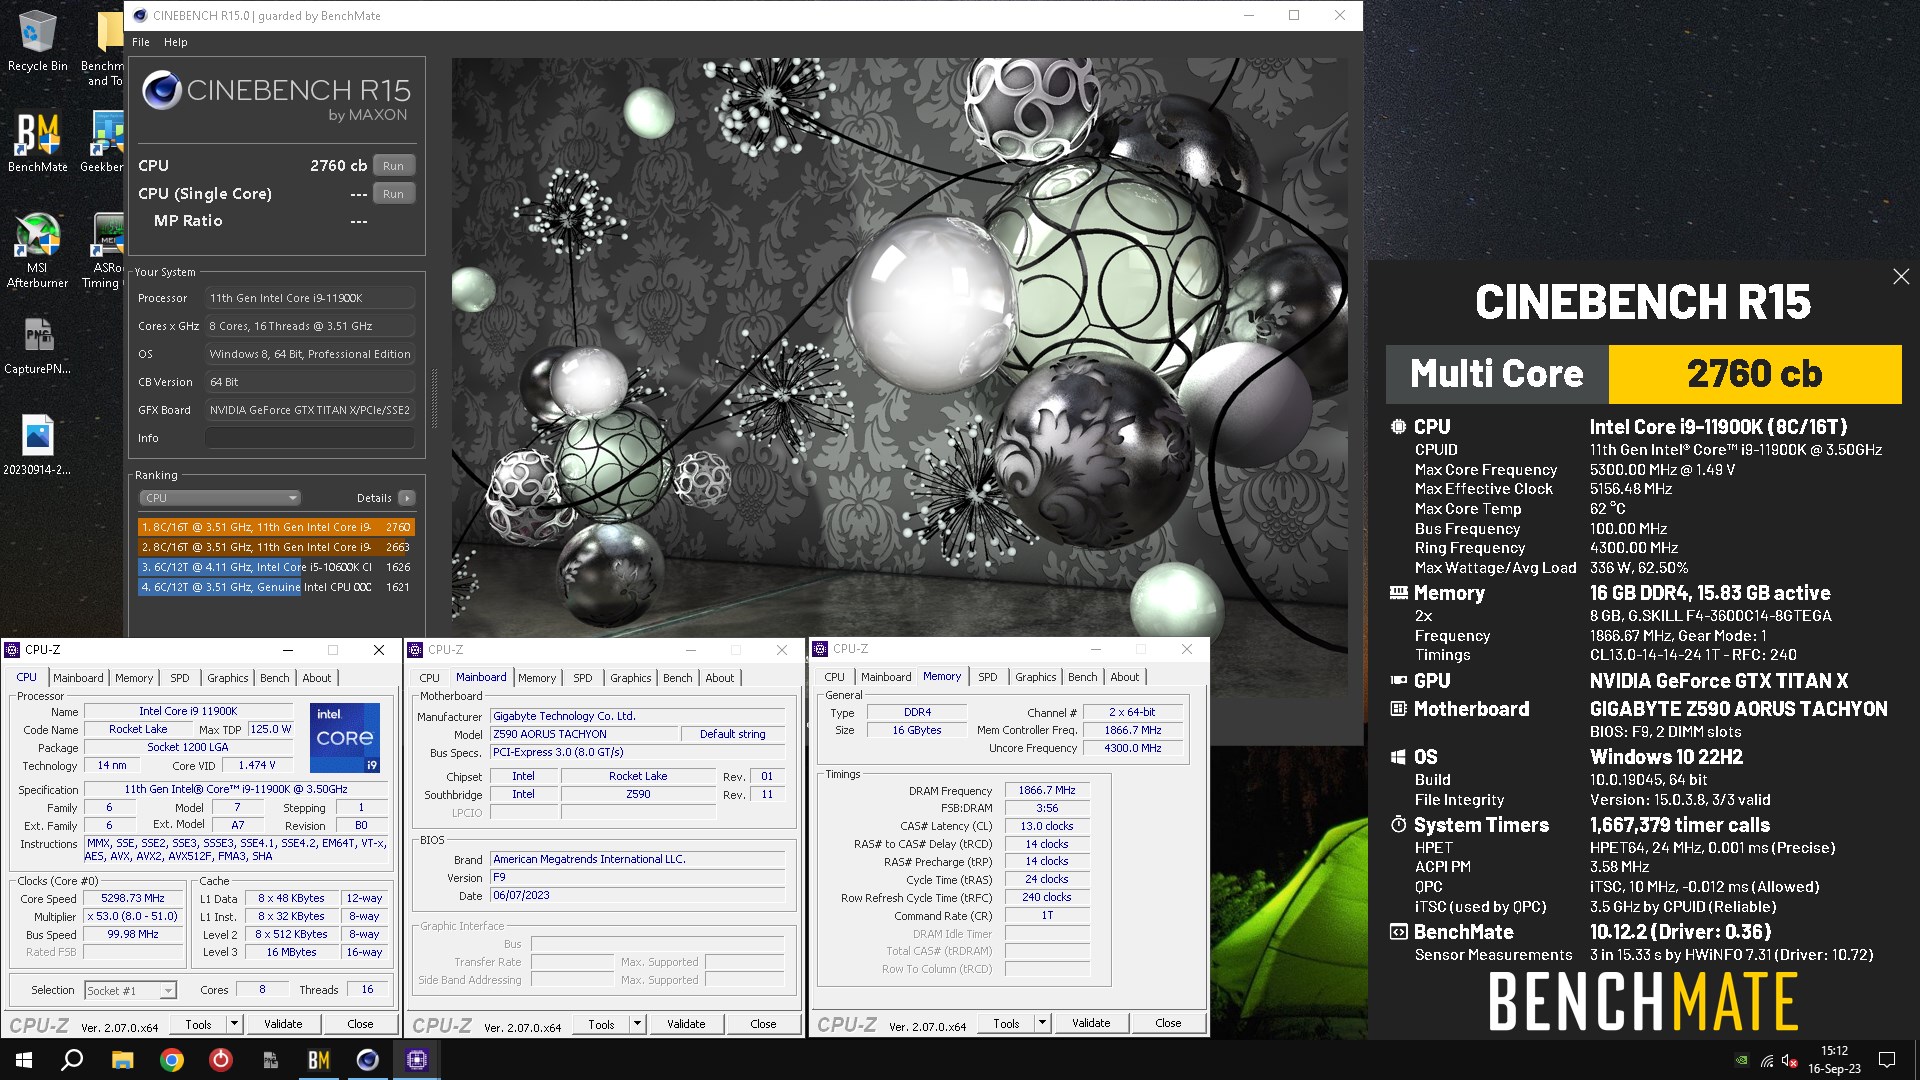
Task: Click the 2760 cb Multi Core score
Action: [1754, 374]
